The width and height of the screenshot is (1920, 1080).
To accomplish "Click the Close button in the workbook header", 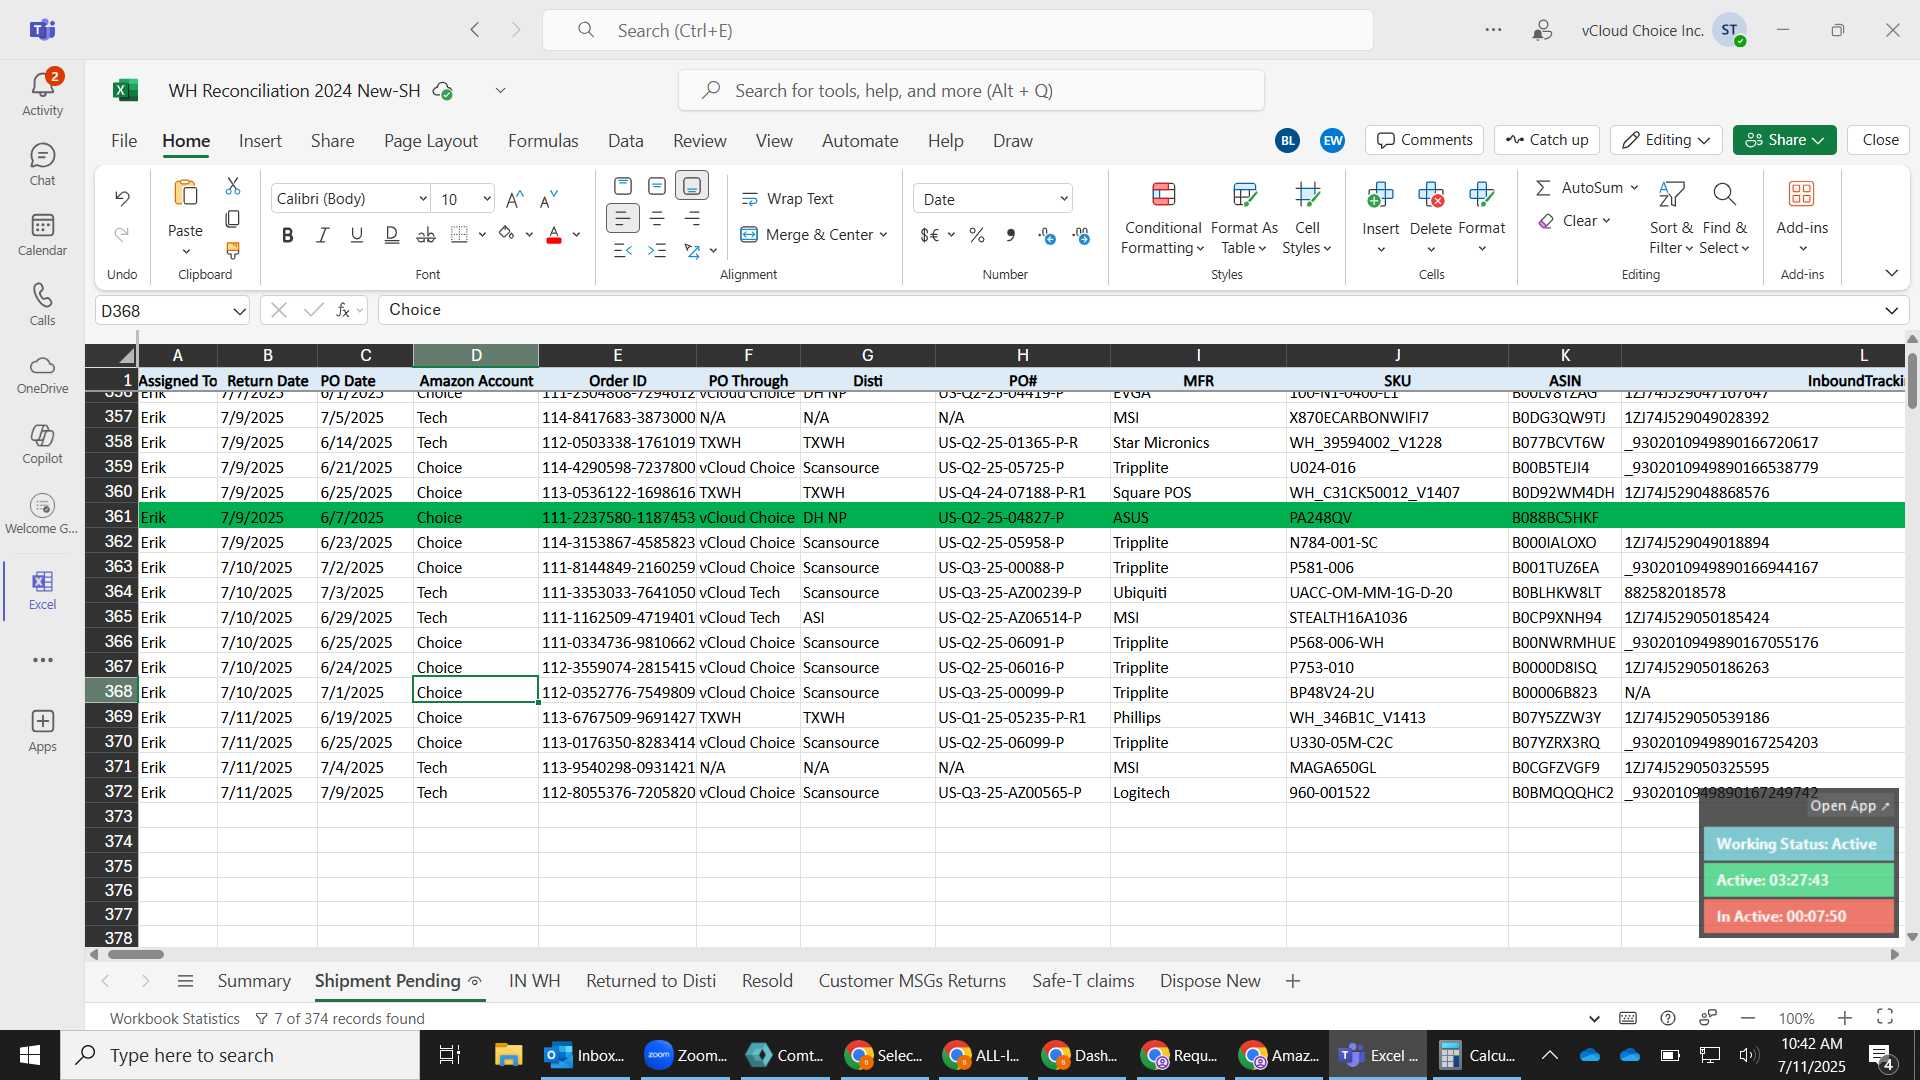I will point(1880,140).
